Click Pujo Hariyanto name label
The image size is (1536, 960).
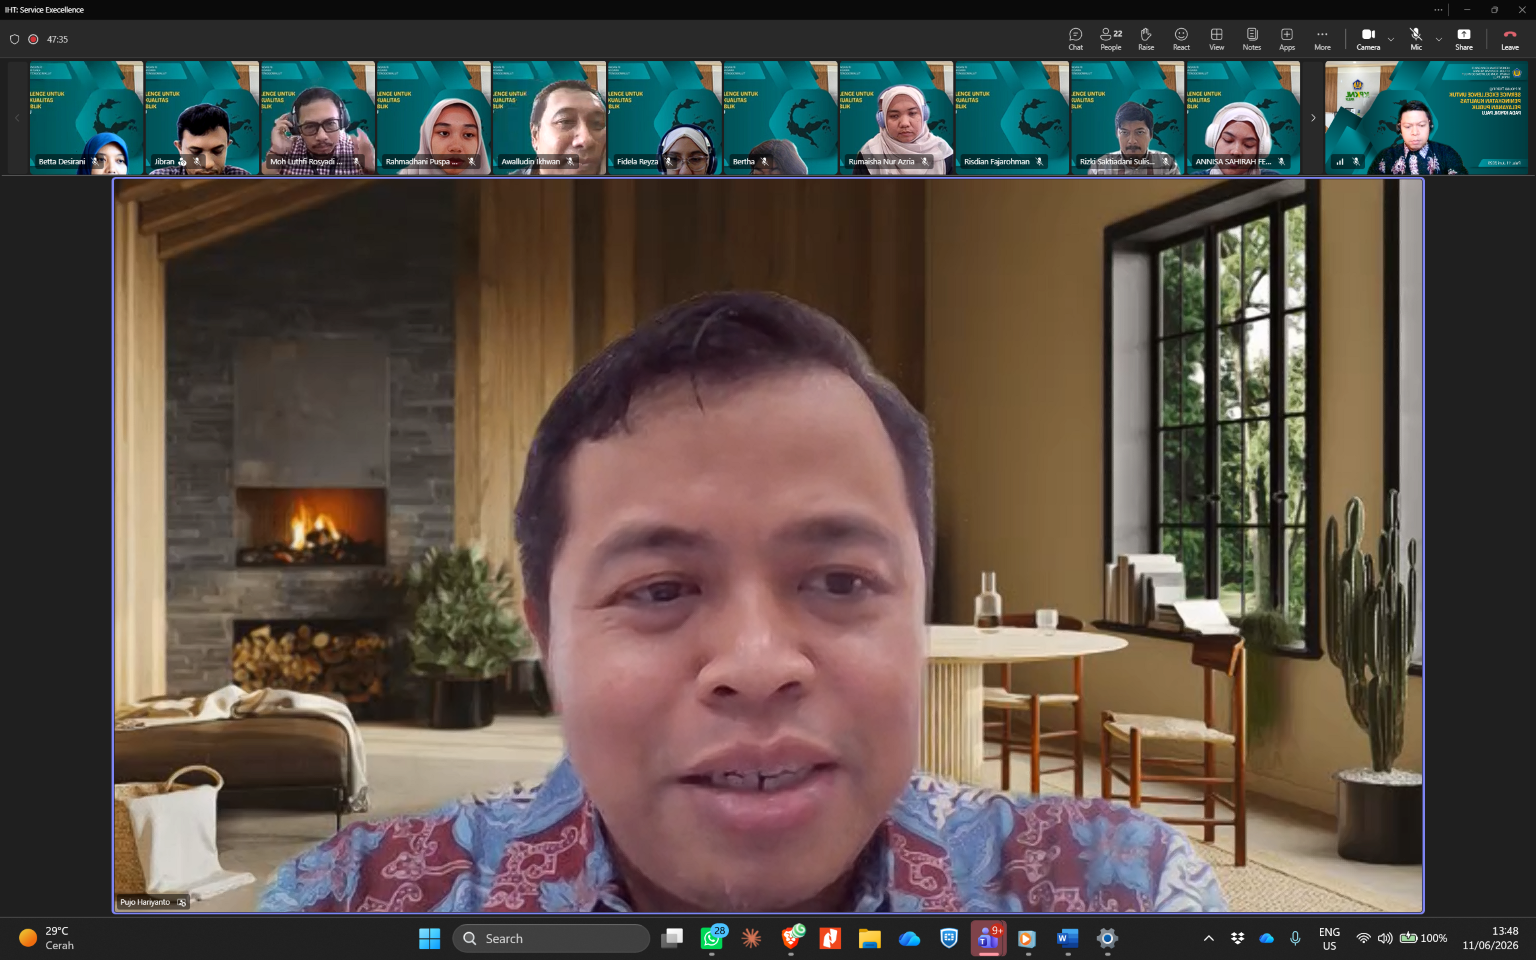(x=145, y=902)
